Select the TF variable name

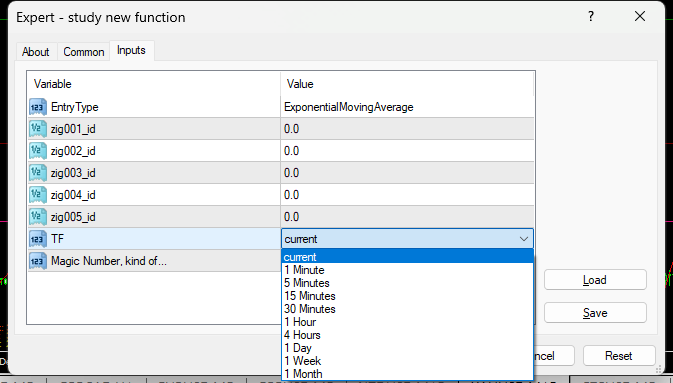click(57, 239)
